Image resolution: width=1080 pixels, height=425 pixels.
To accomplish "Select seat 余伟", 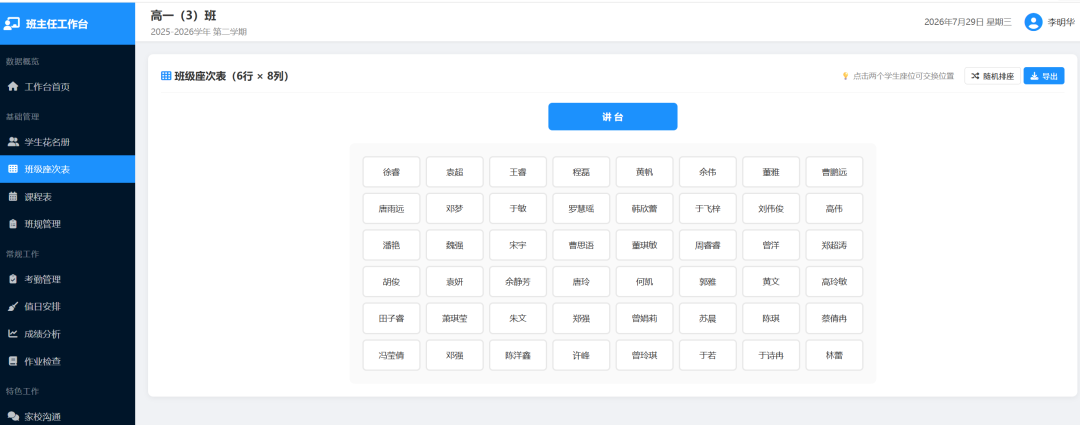I will coord(707,172).
